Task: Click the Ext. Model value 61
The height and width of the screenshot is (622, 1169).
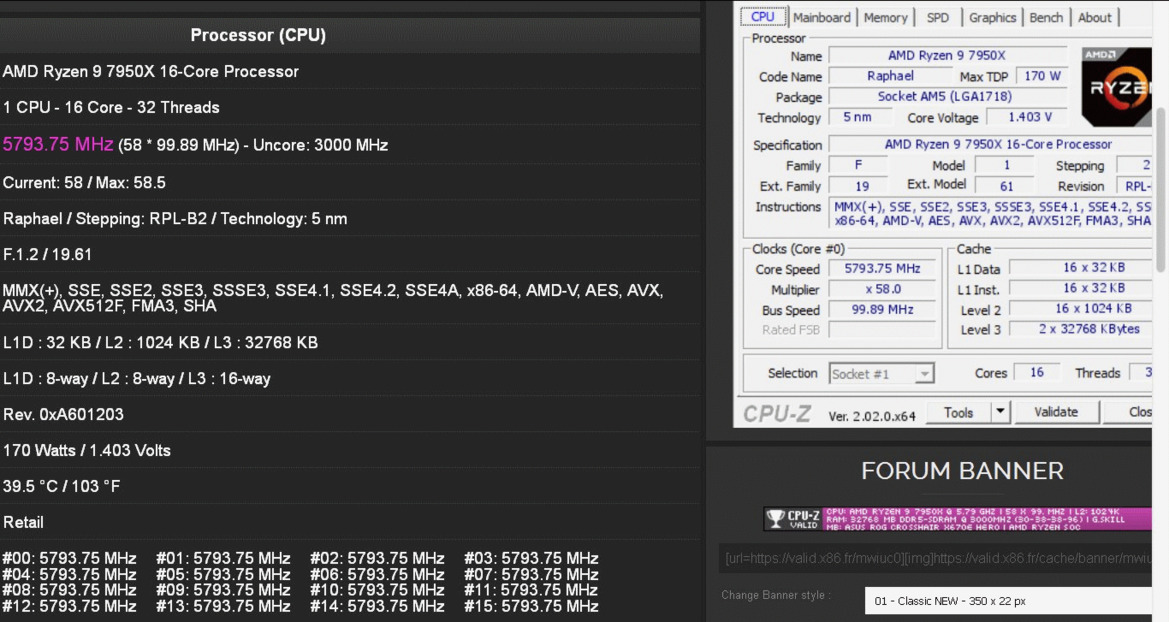Action: click(x=1006, y=186)
